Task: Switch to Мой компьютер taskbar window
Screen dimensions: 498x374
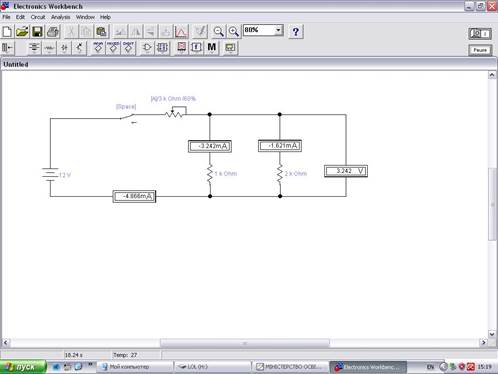Action: (x=135, y=367)
